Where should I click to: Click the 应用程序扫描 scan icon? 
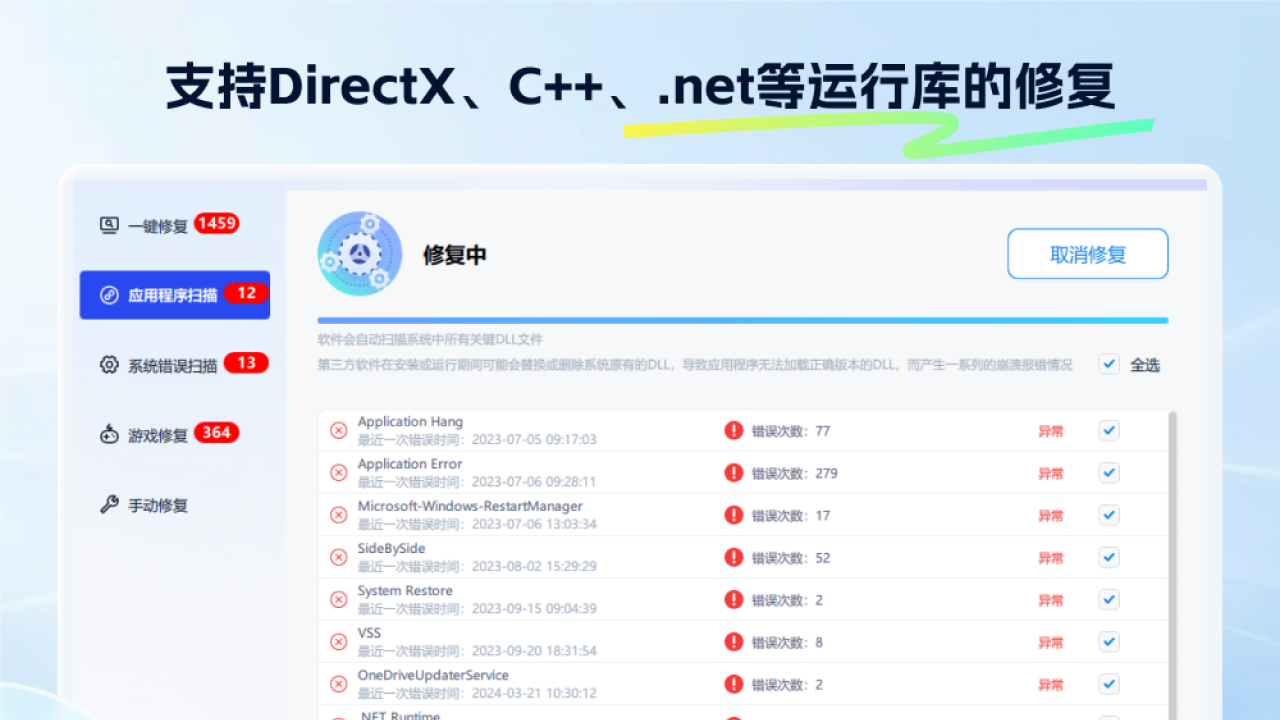point(109,294)
